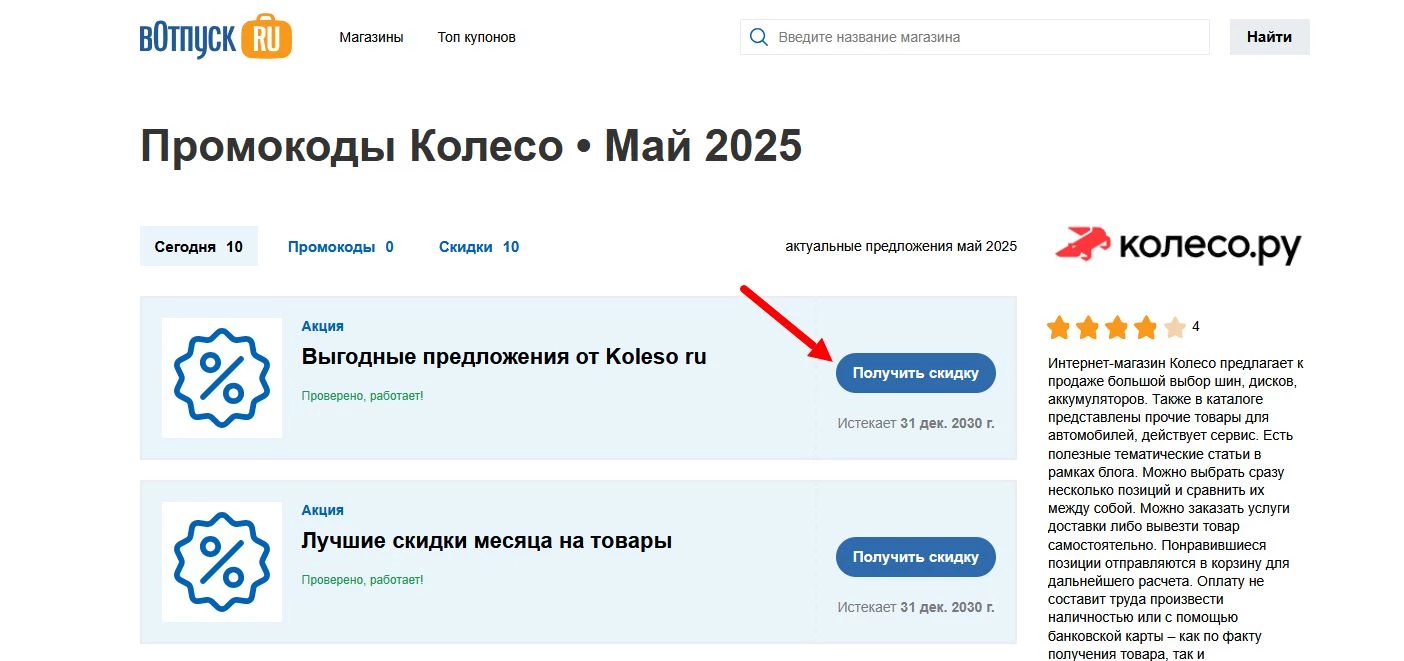Viewport: 1404px width, 661px height.
Task: Click the колесо.ру red logo
Action: tap(1177, 246)
